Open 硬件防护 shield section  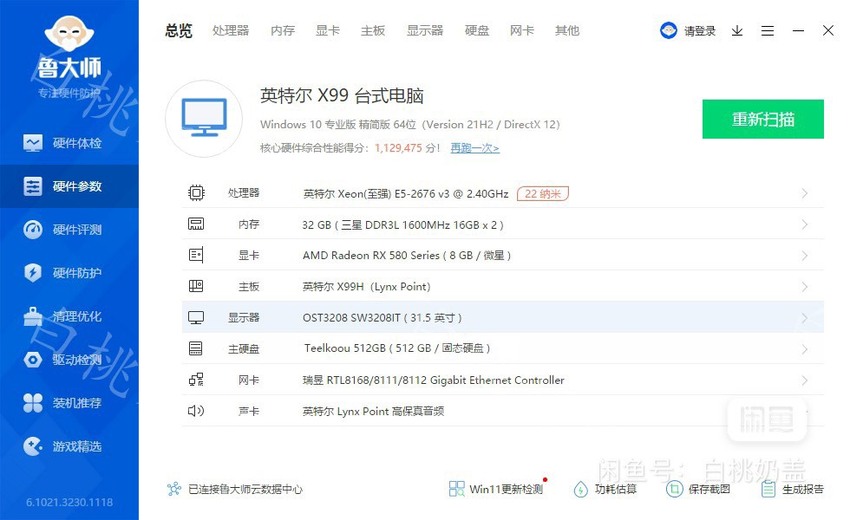point(69,273)
